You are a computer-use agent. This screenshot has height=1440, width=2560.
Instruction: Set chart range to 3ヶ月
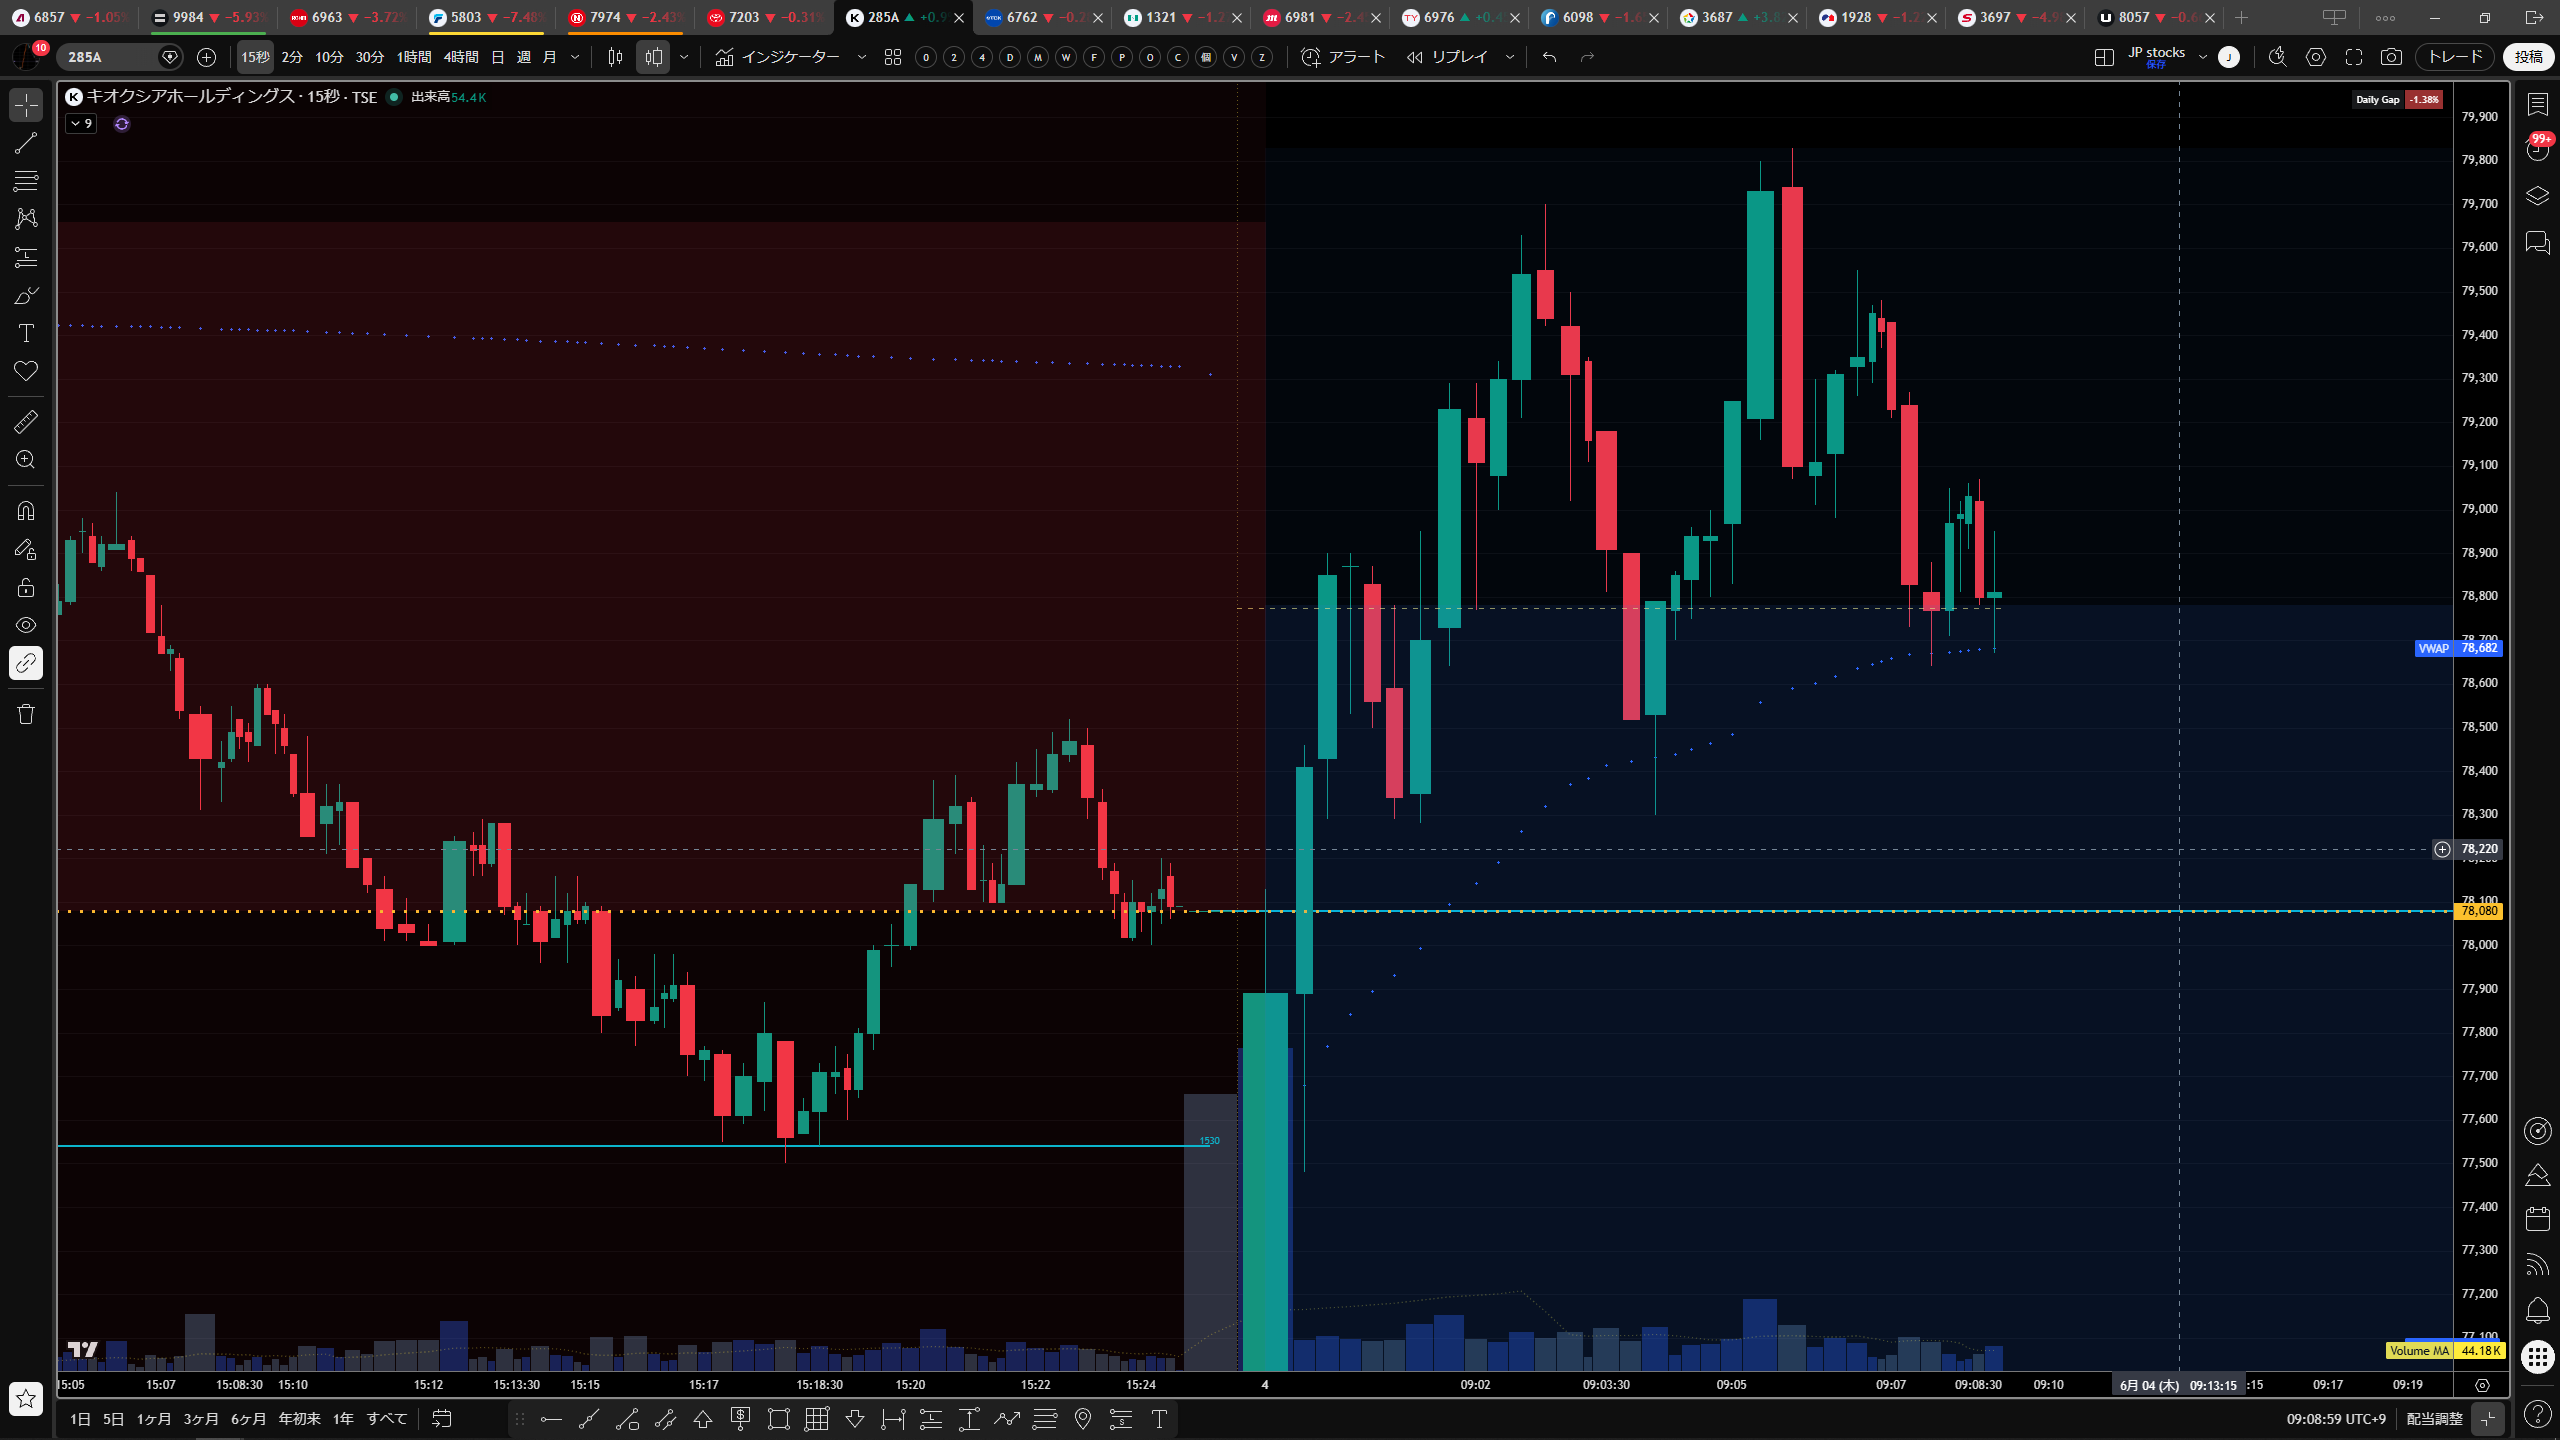[x=201, y=1419]
